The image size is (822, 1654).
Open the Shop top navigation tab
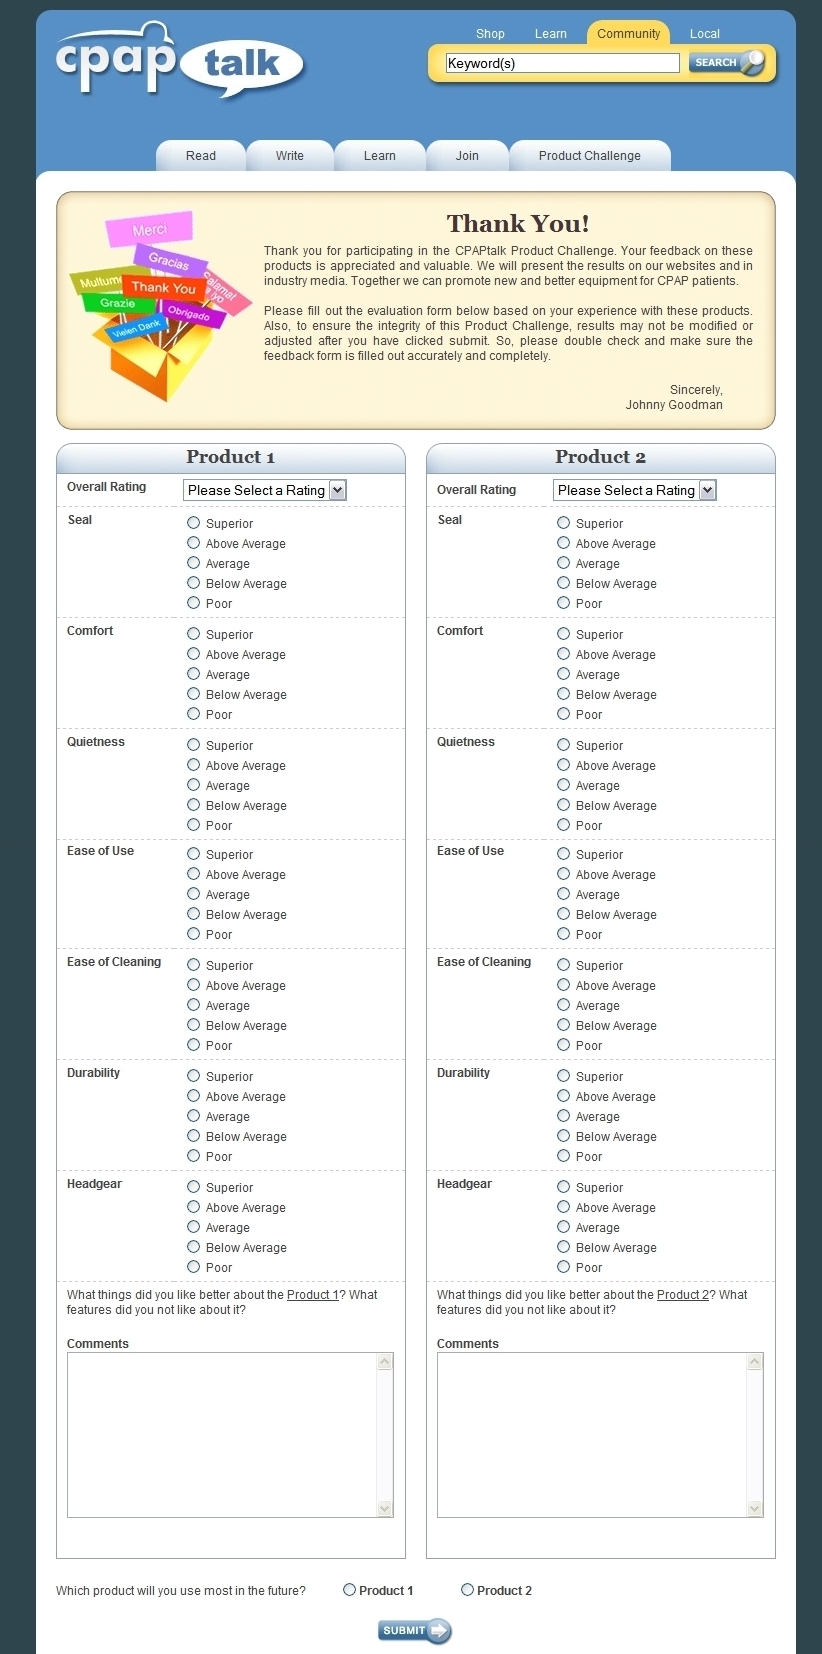[490, 34]
